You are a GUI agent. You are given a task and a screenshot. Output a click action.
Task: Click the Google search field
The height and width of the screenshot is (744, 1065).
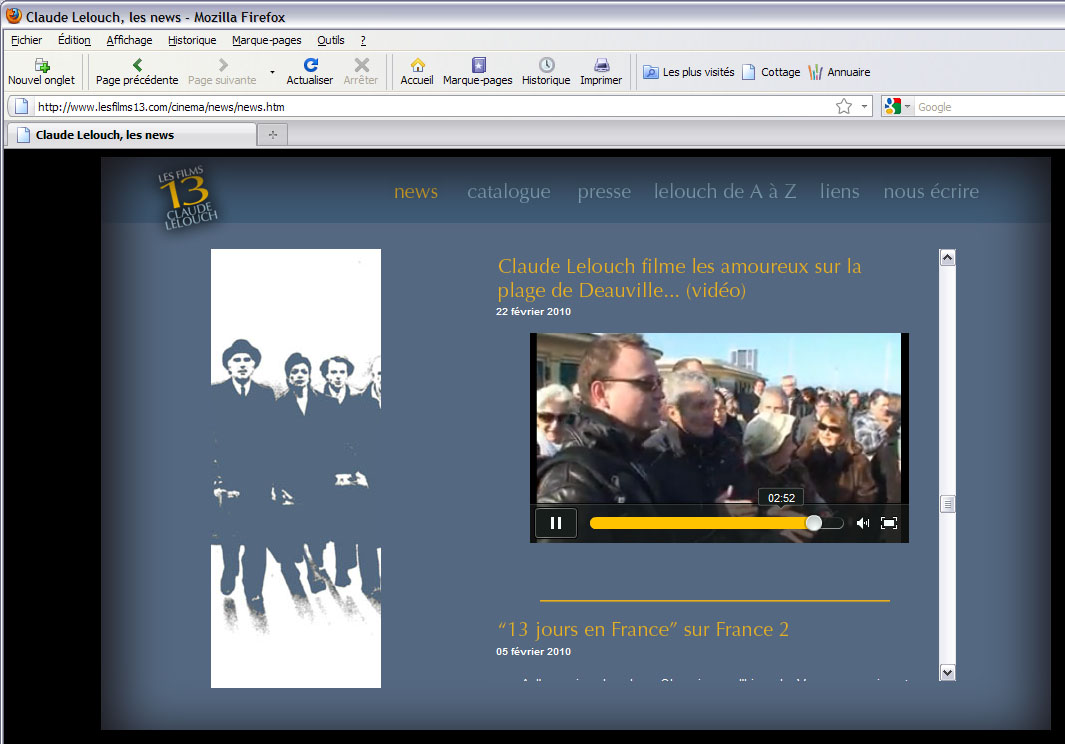(989, 107)
